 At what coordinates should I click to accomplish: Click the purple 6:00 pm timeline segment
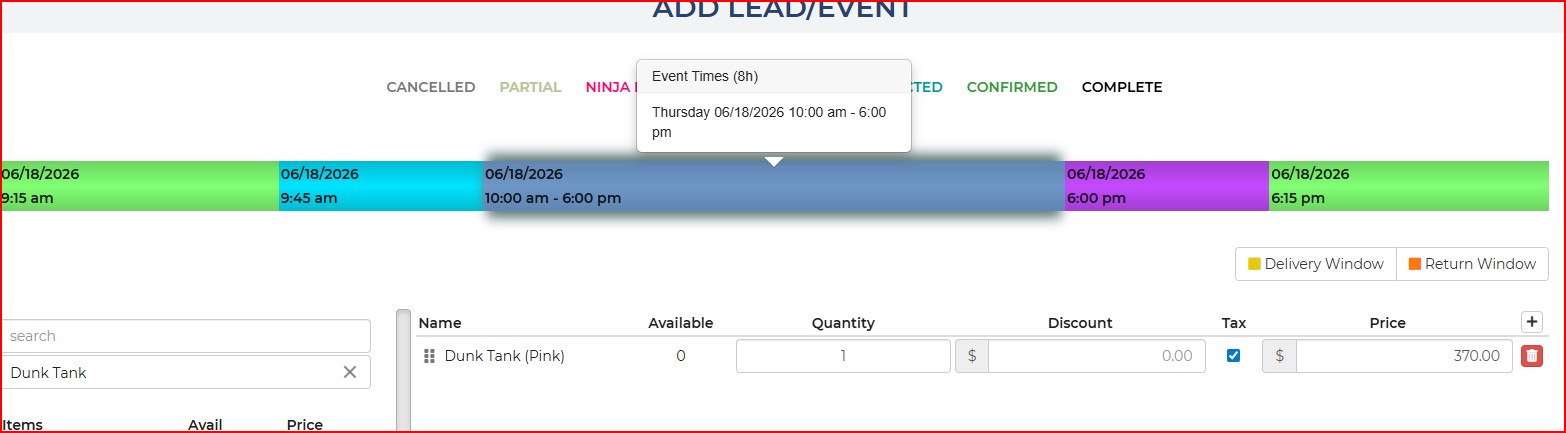(1166, 186)
